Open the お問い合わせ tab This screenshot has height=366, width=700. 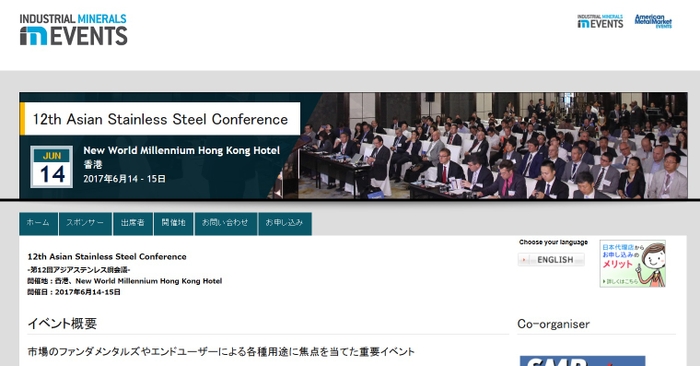click(225, 223)
